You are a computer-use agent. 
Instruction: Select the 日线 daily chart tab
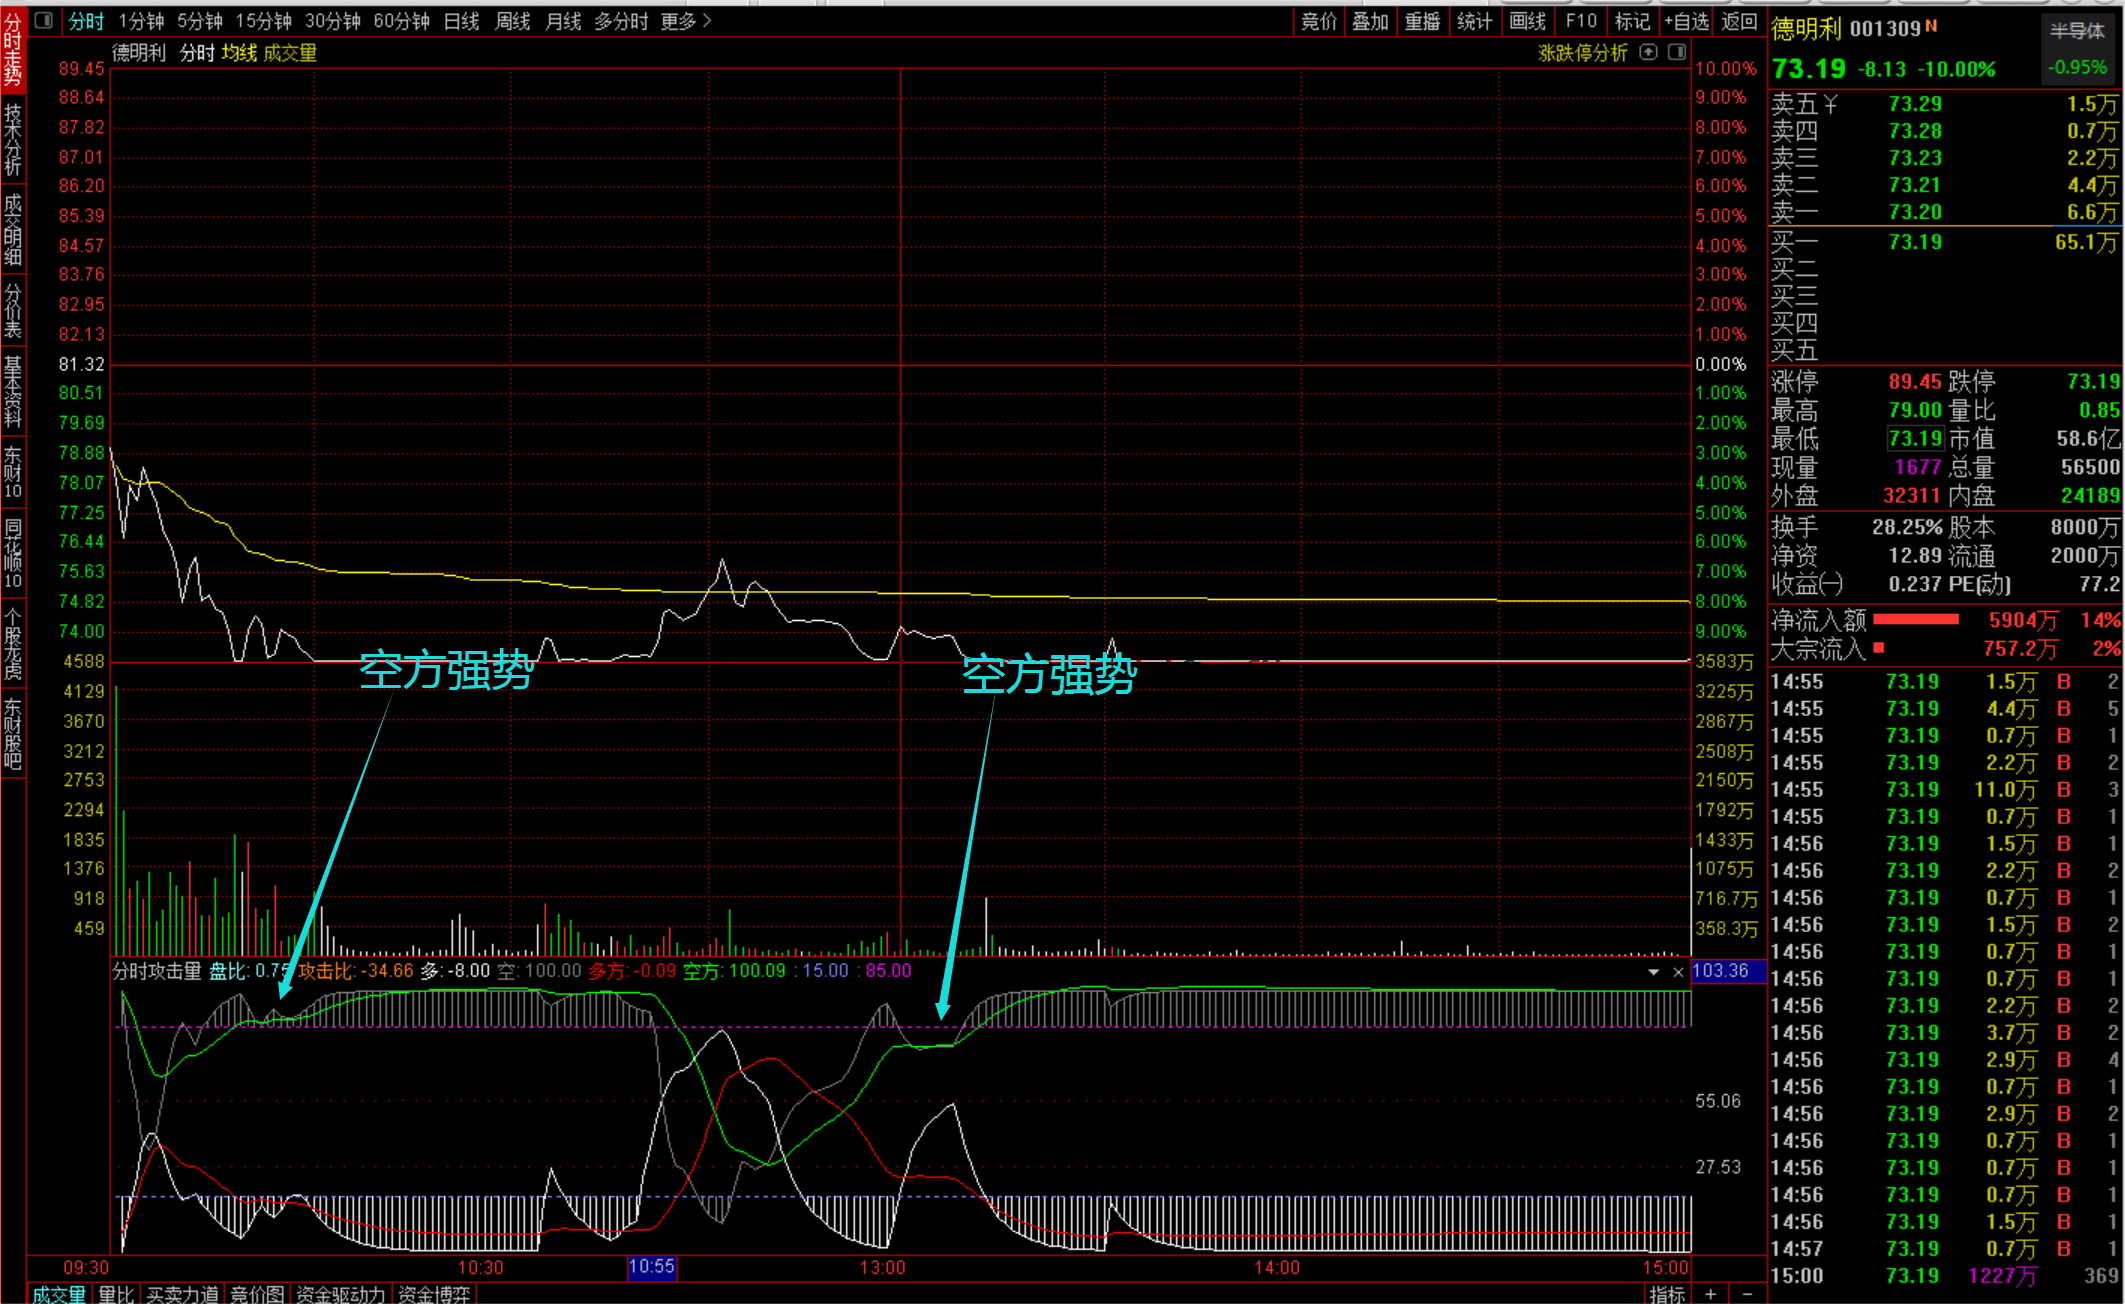click(x=461, y=21)
